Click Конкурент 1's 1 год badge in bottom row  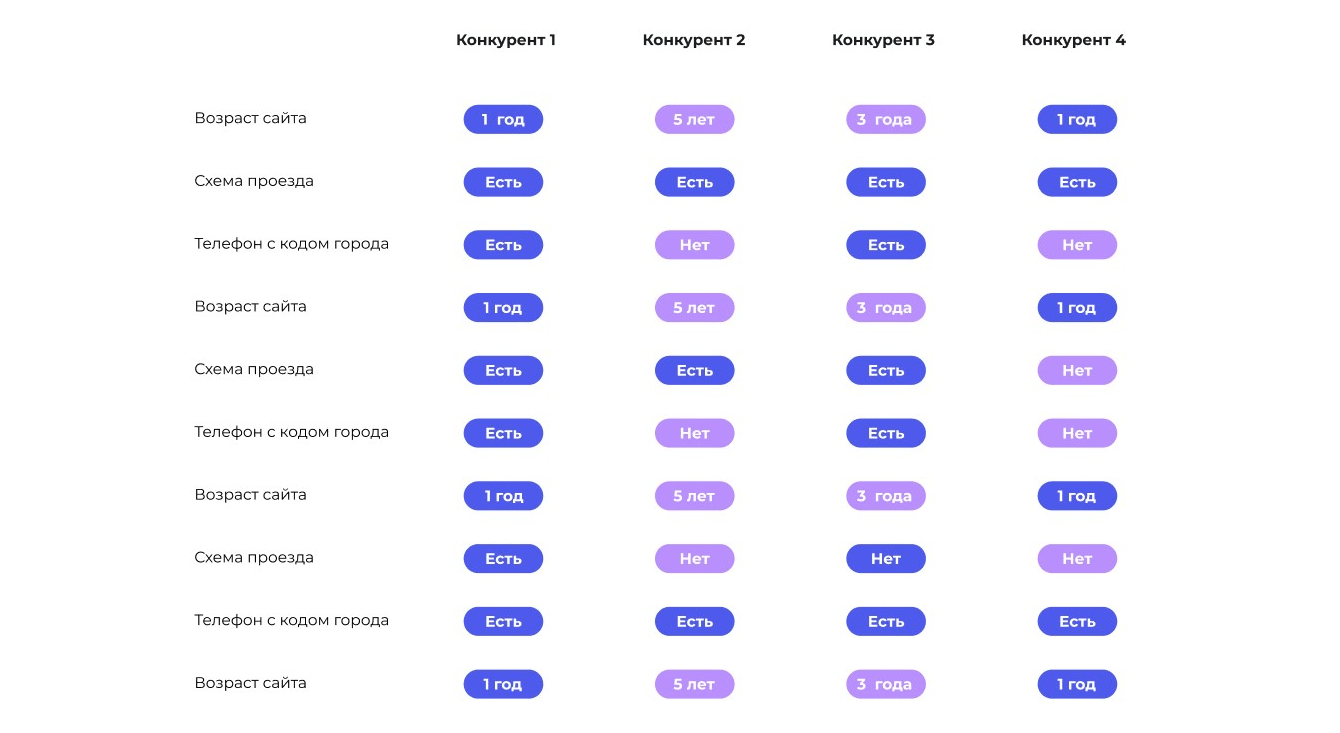[503, 685]
